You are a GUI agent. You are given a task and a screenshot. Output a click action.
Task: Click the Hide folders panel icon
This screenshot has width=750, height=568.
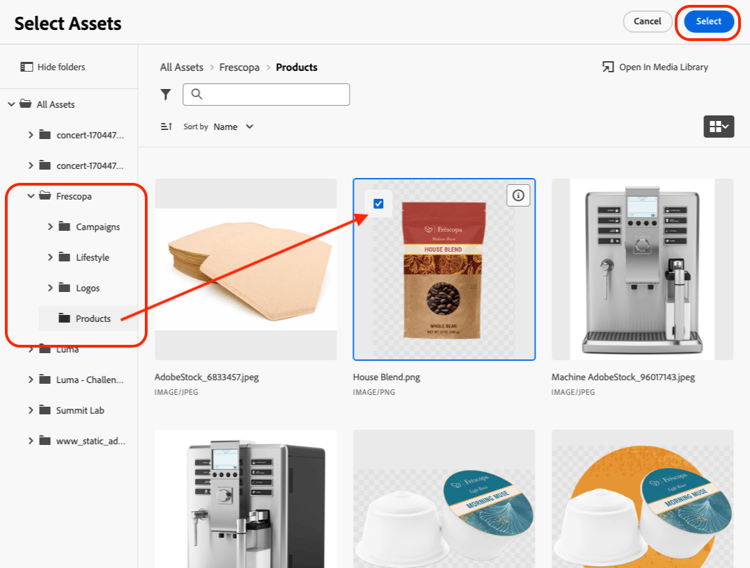coord(27,67)
